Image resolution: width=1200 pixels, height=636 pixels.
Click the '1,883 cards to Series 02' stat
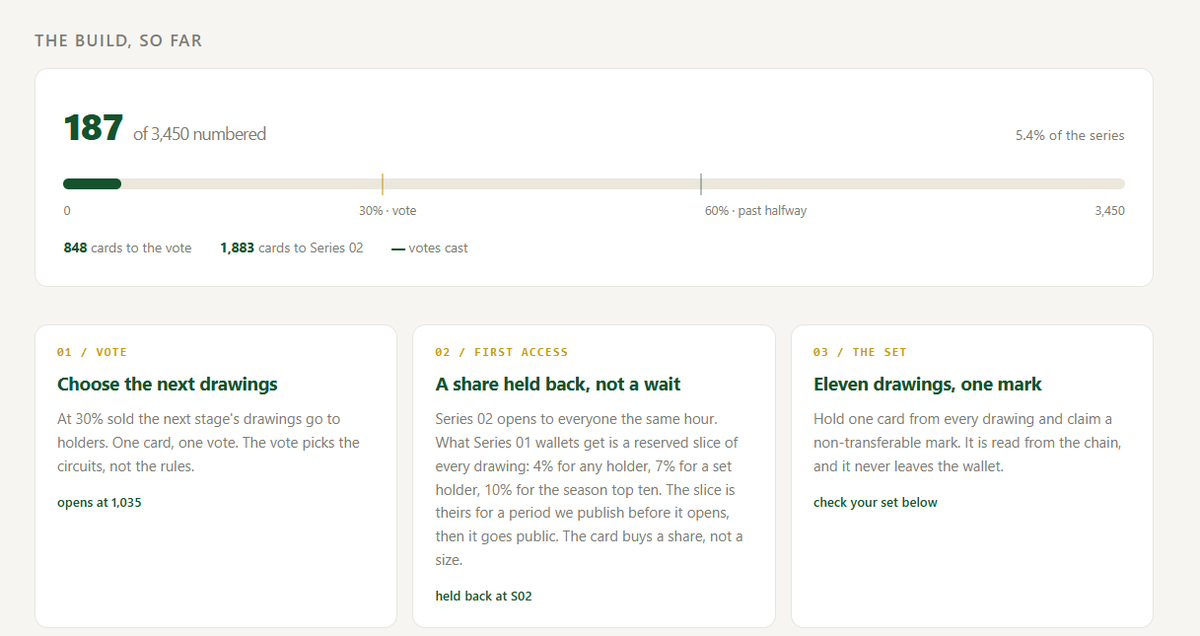coord(292,248)
